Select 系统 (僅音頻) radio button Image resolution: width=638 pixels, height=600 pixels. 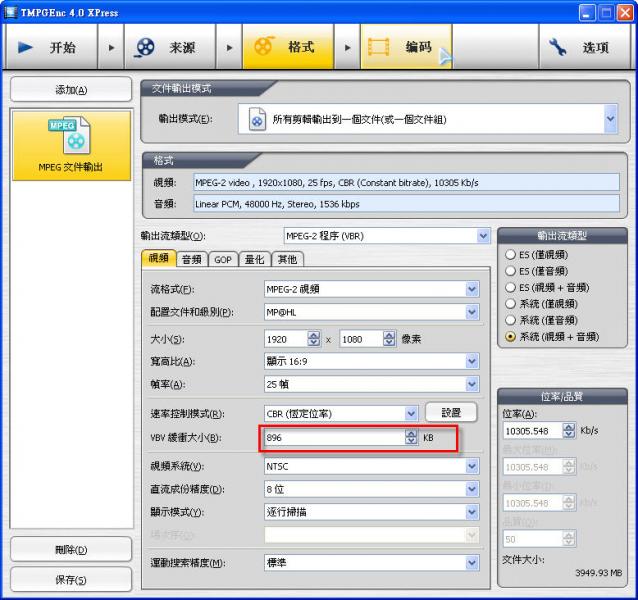click(x=511, y=320)
